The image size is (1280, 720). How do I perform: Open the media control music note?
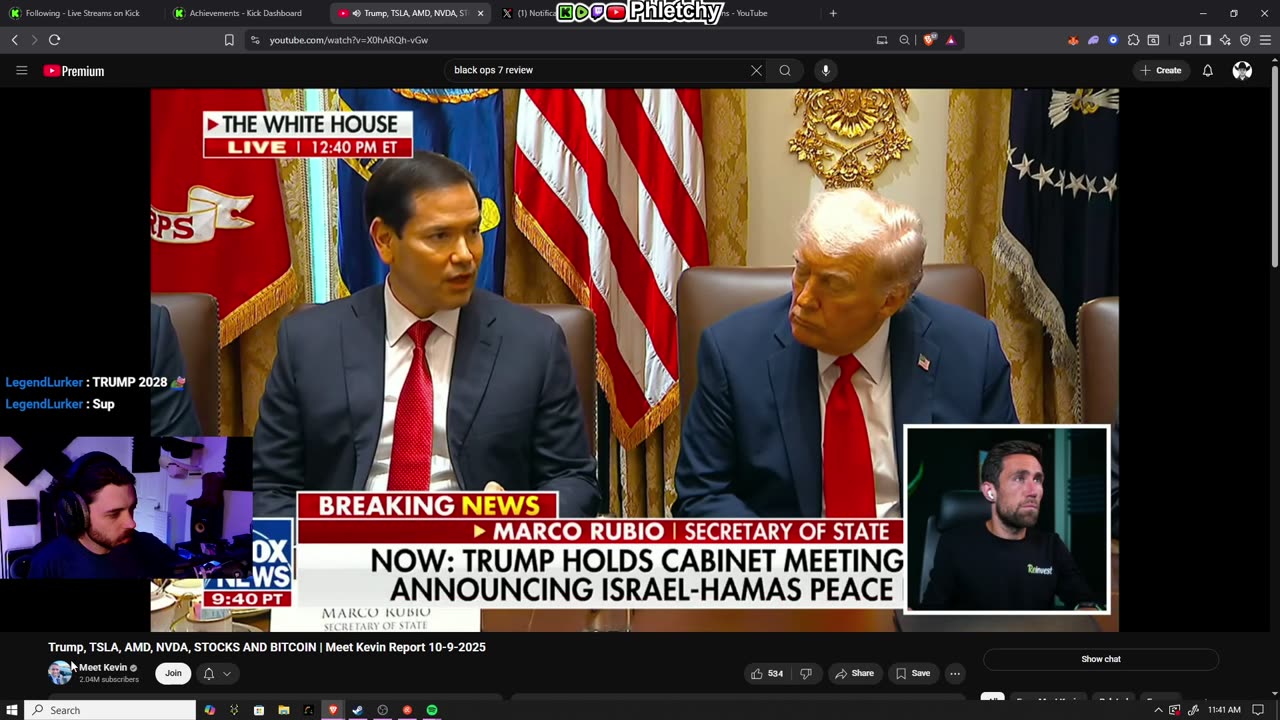click(1185, 40)
